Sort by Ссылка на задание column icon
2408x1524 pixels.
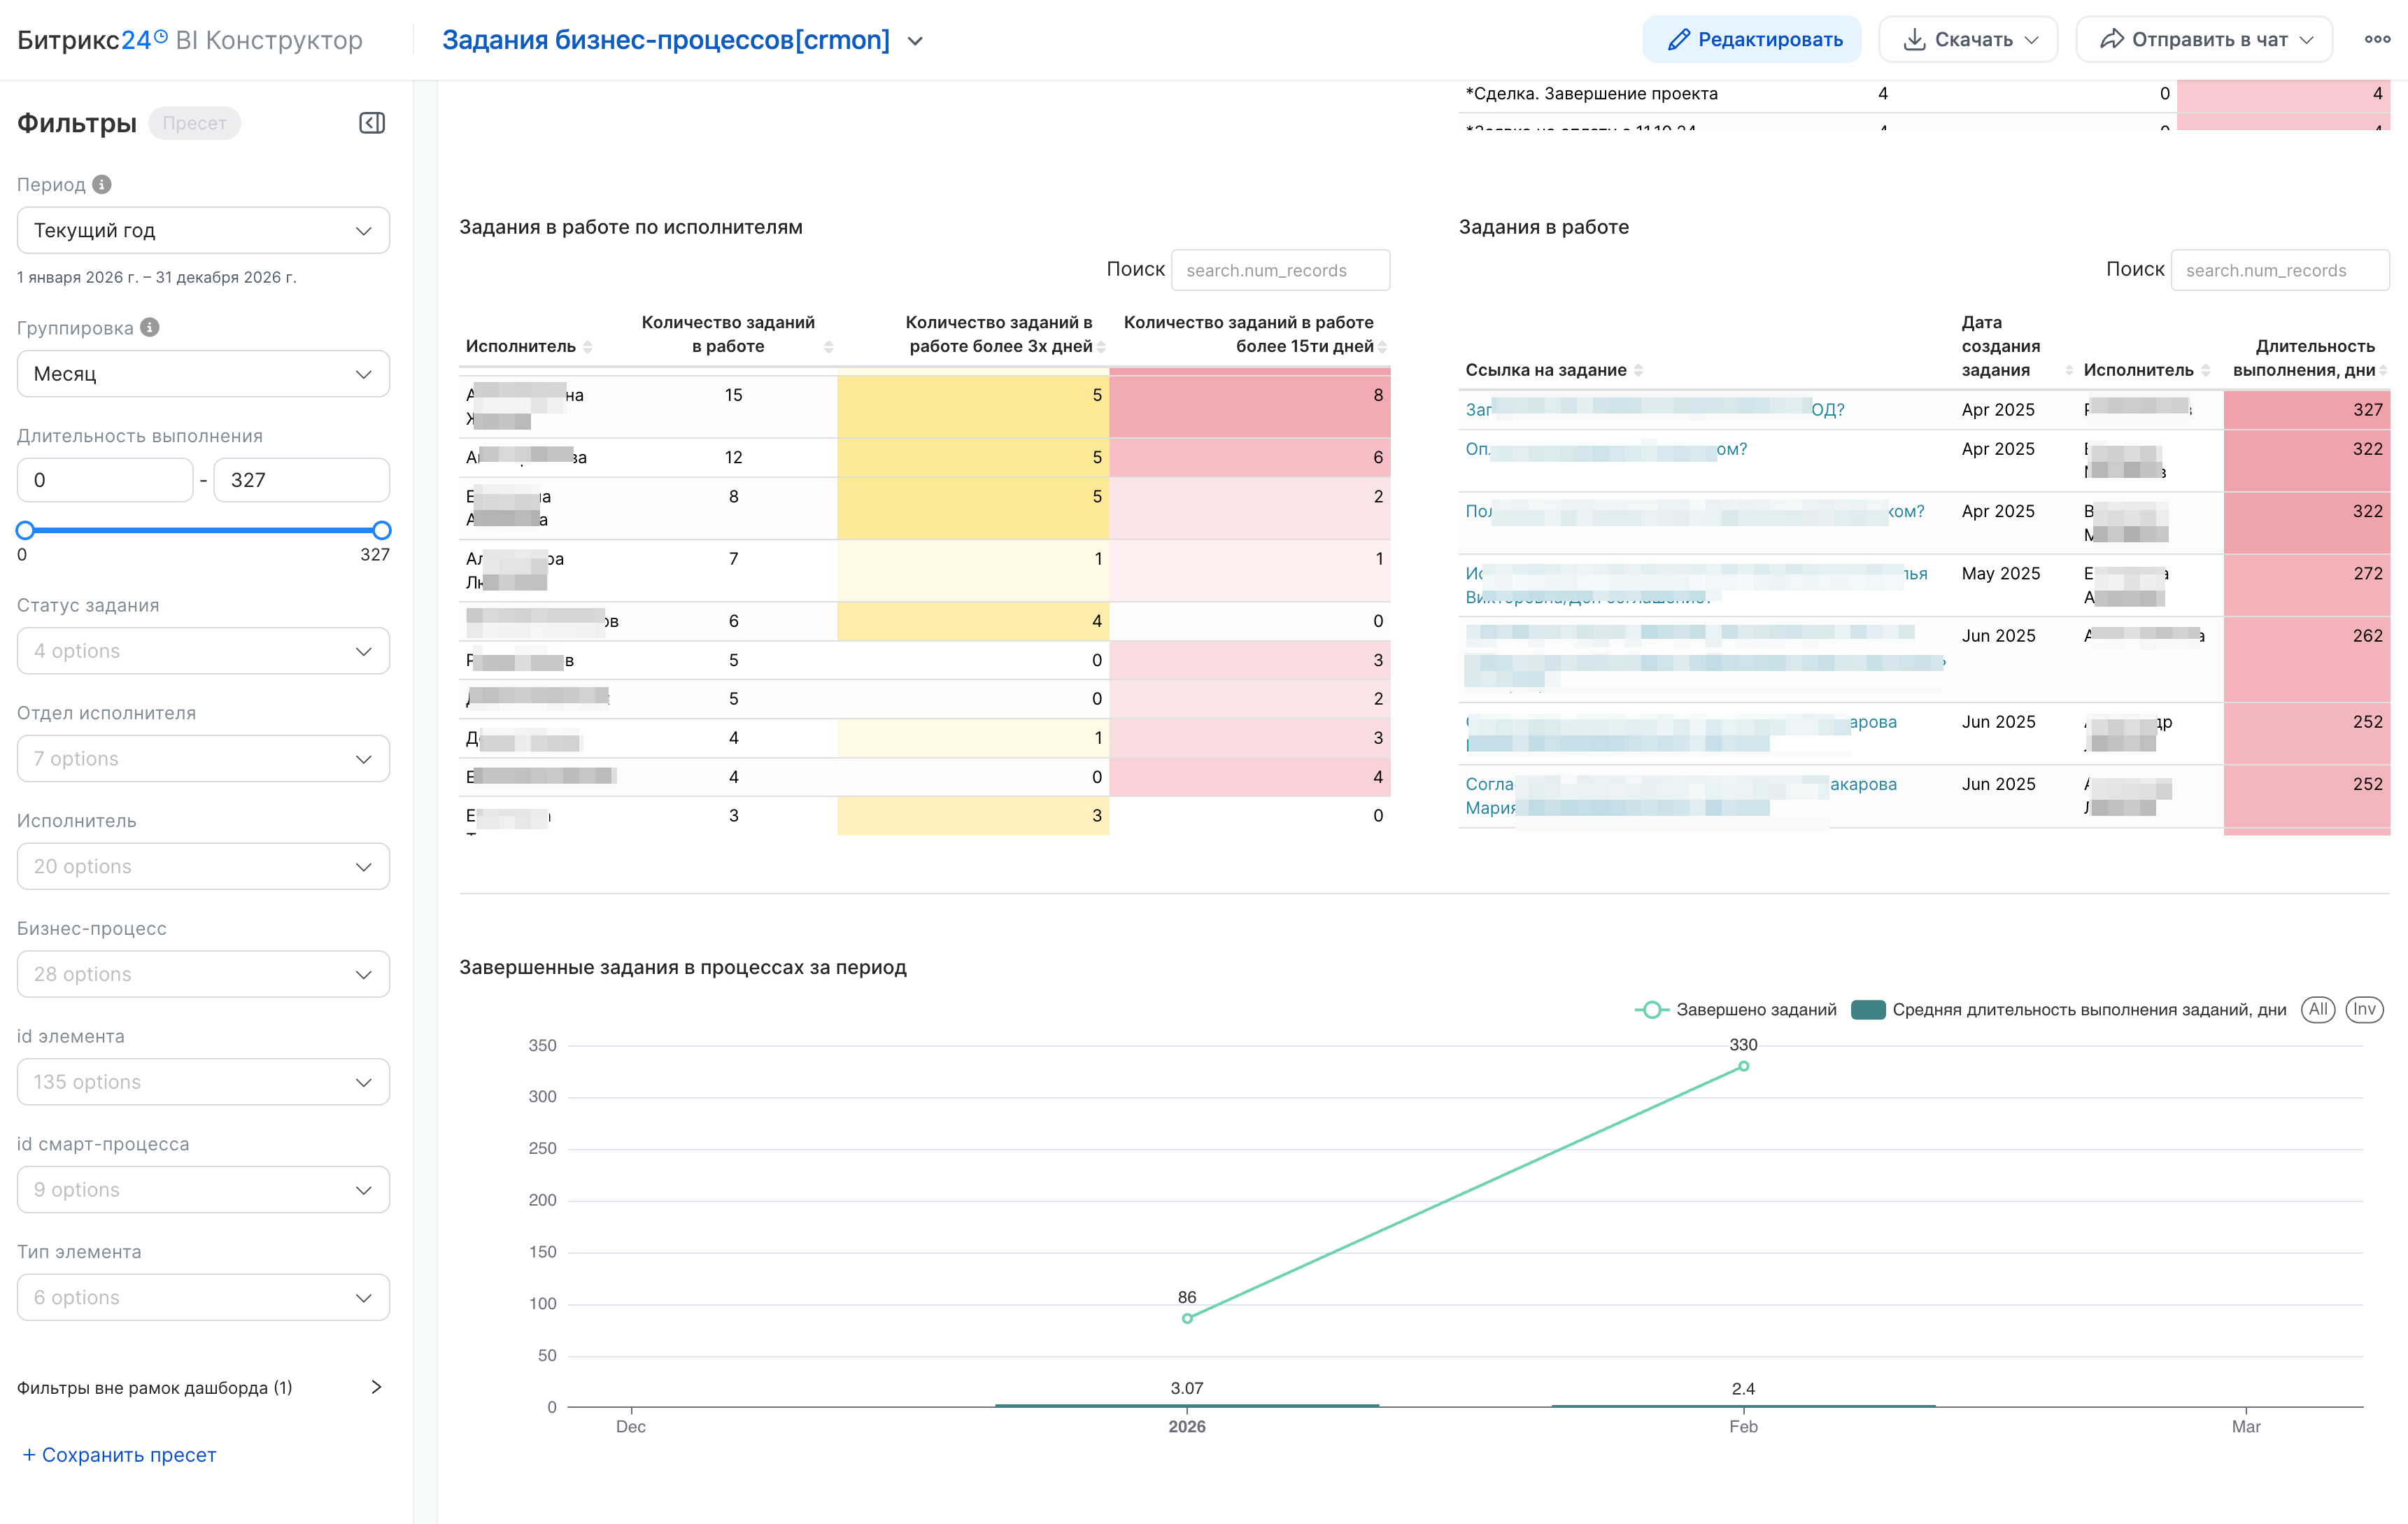[x=1638, y=371]
